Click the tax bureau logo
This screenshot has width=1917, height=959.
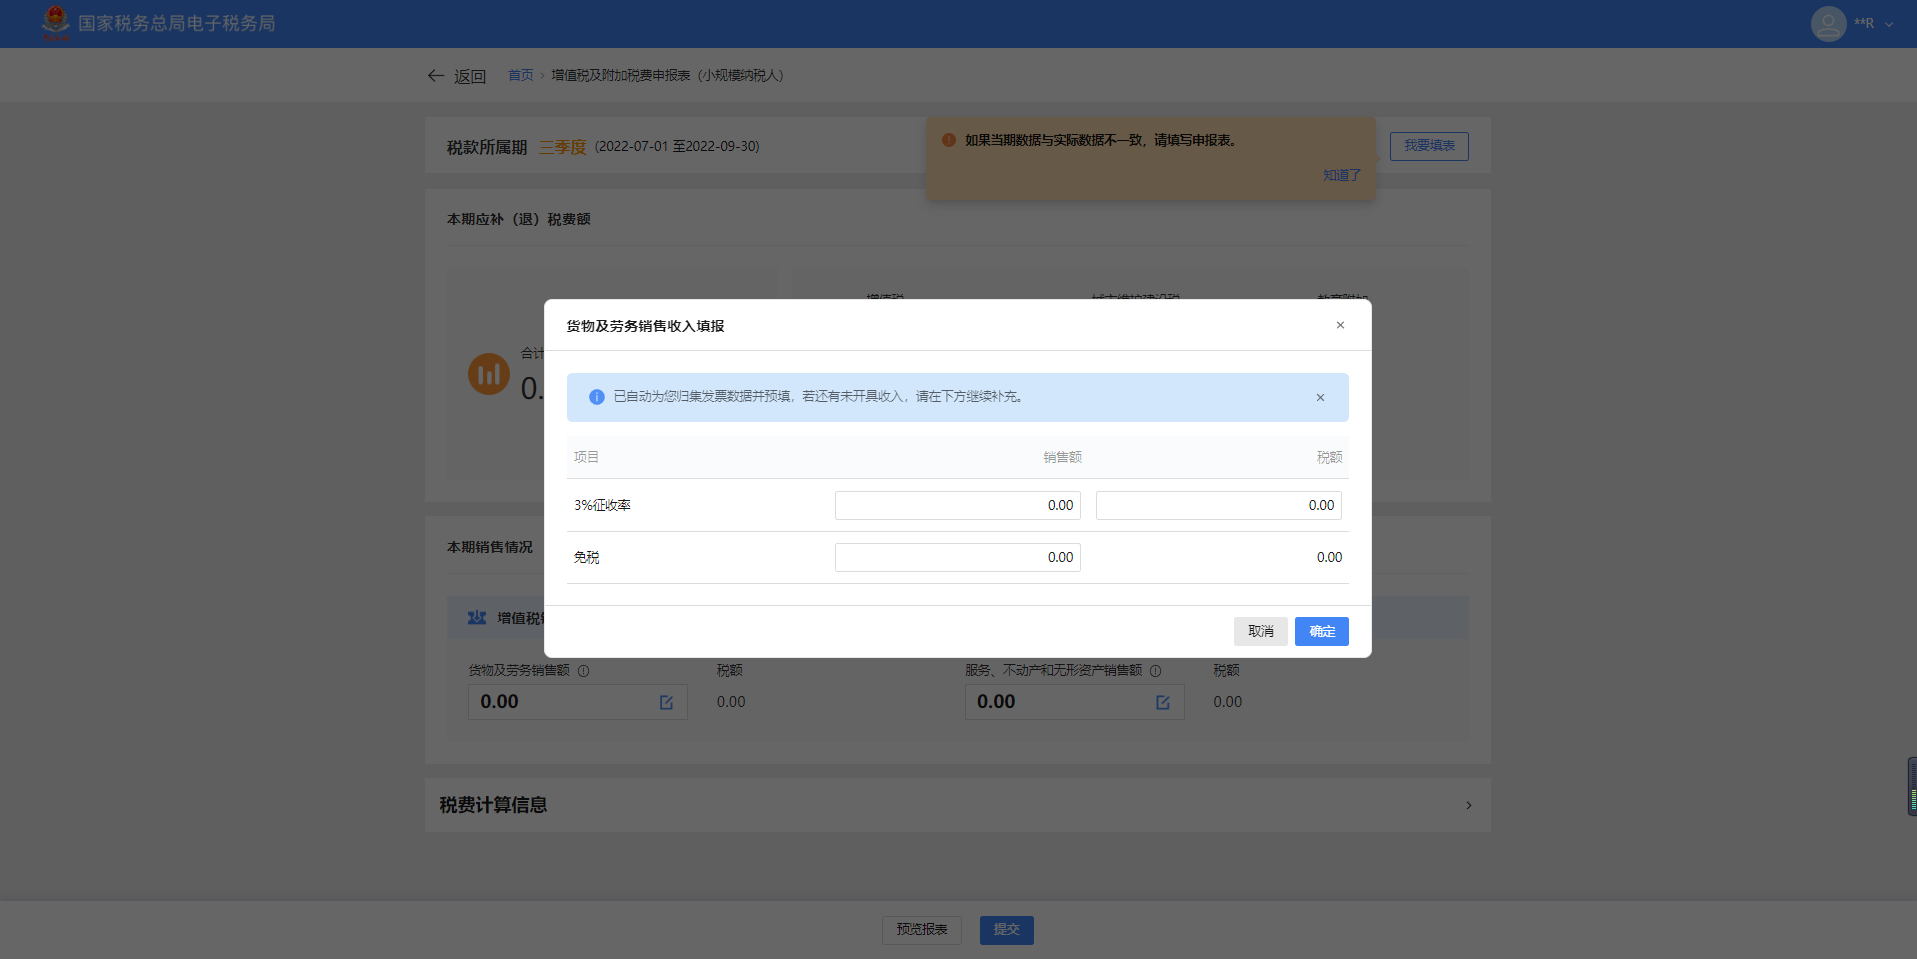tap(55, 22)
